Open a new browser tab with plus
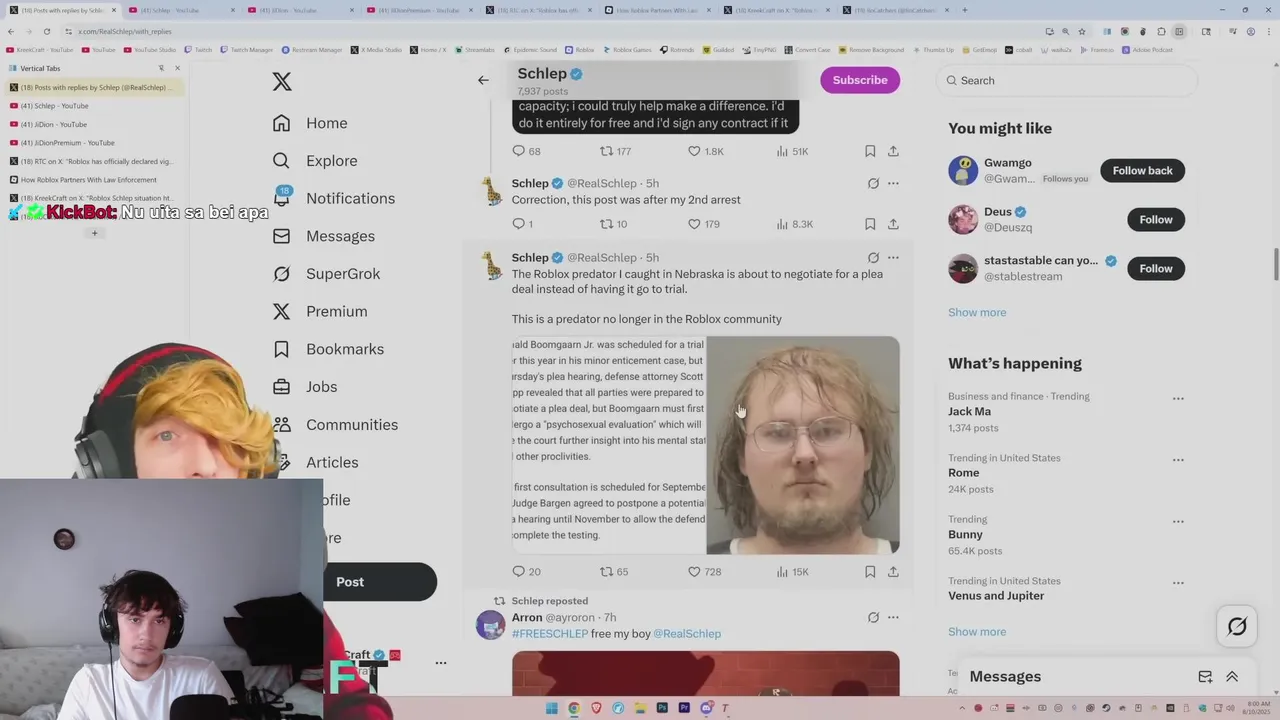Screen dimensions: 1280x720 pos(964,10)
